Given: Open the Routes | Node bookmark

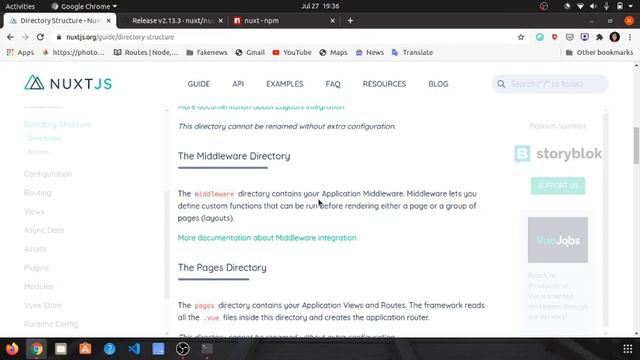Looking at the screenshot, I should (x=146, y=52).
